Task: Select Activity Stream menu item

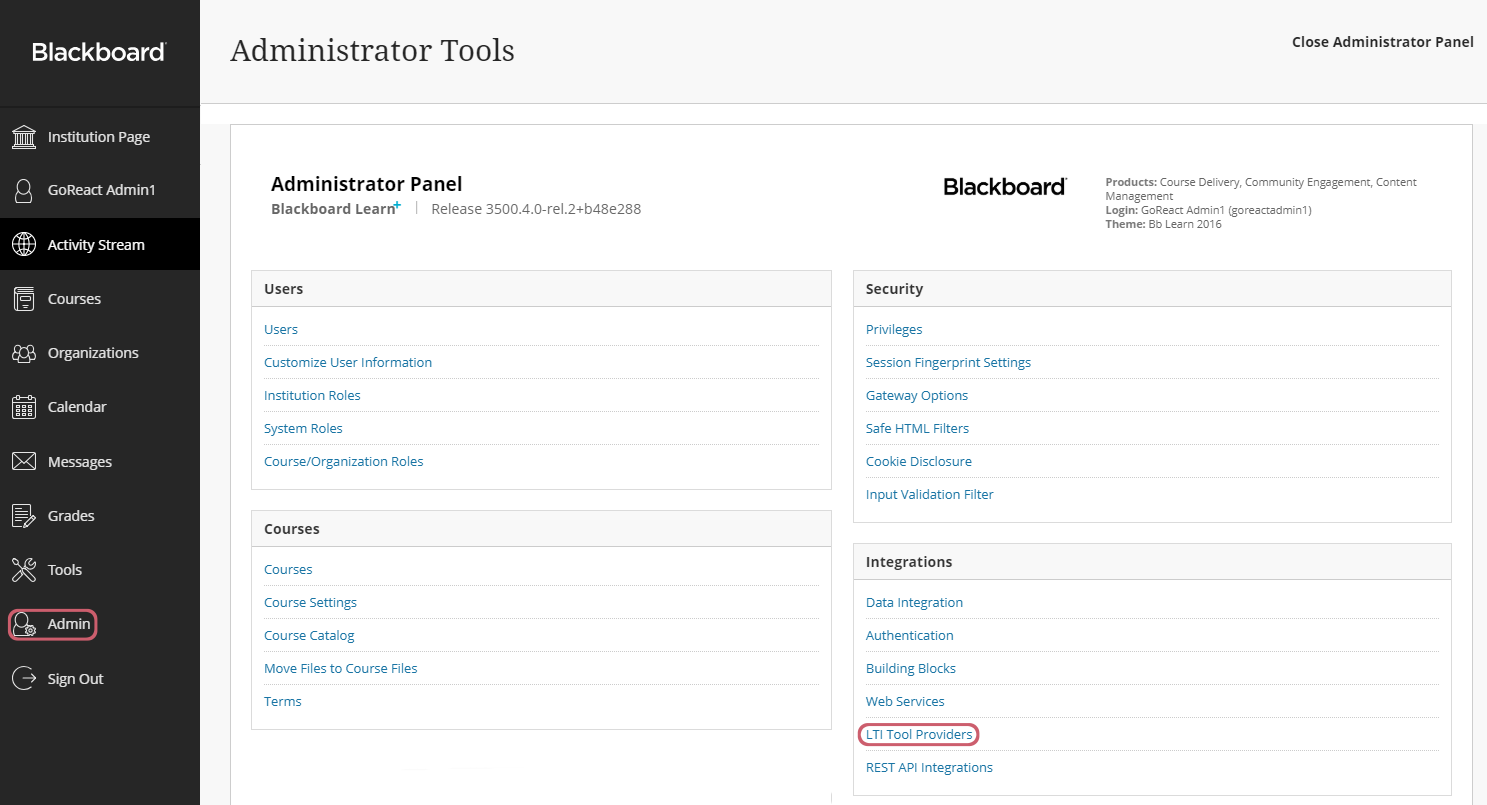Action: 96,245
